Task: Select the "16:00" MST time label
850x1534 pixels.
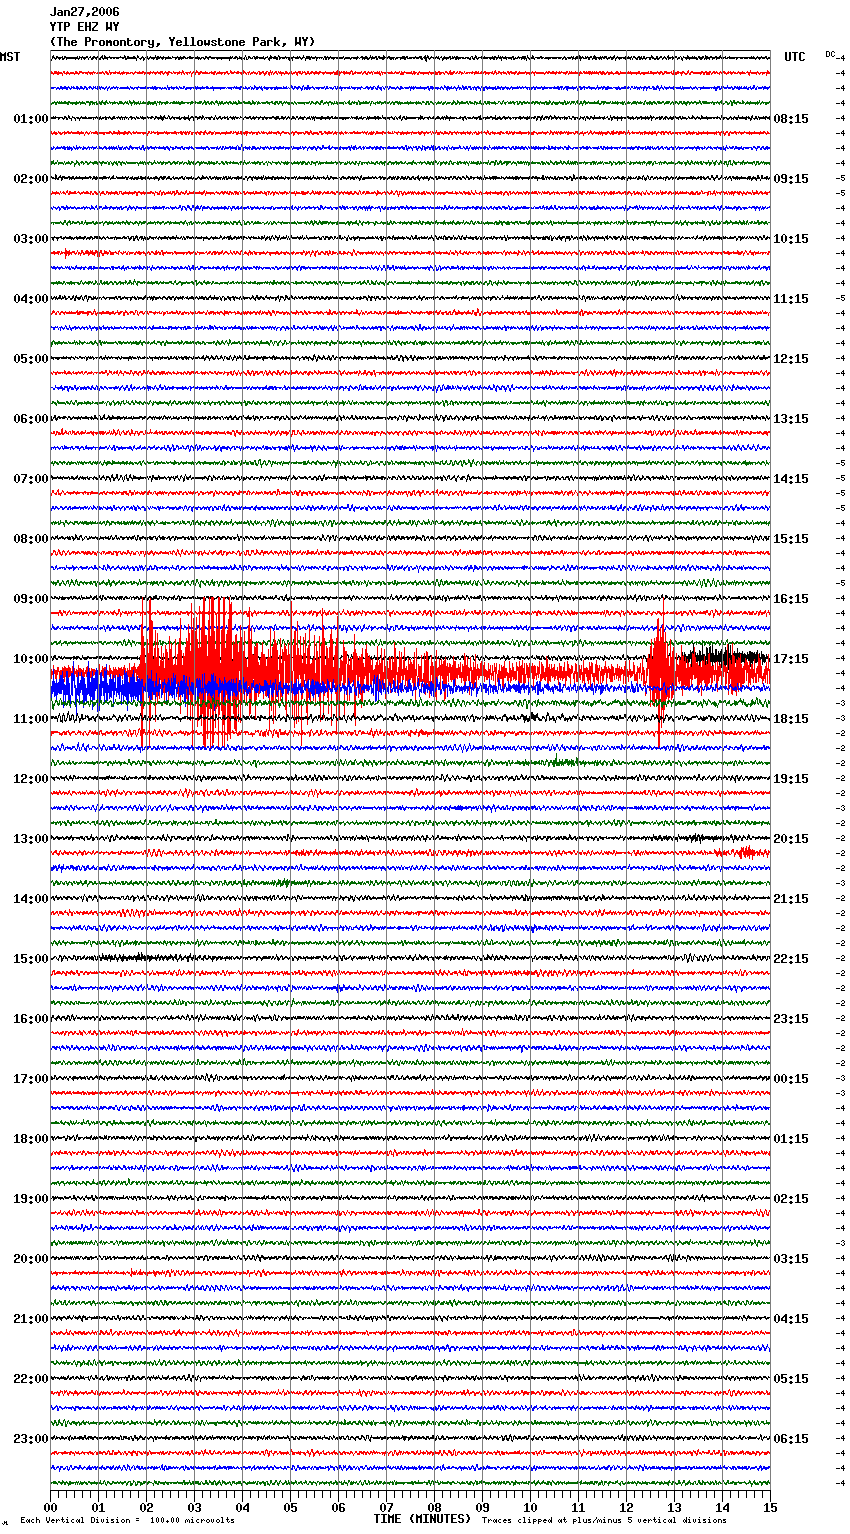Action: tap(31, 1019)
